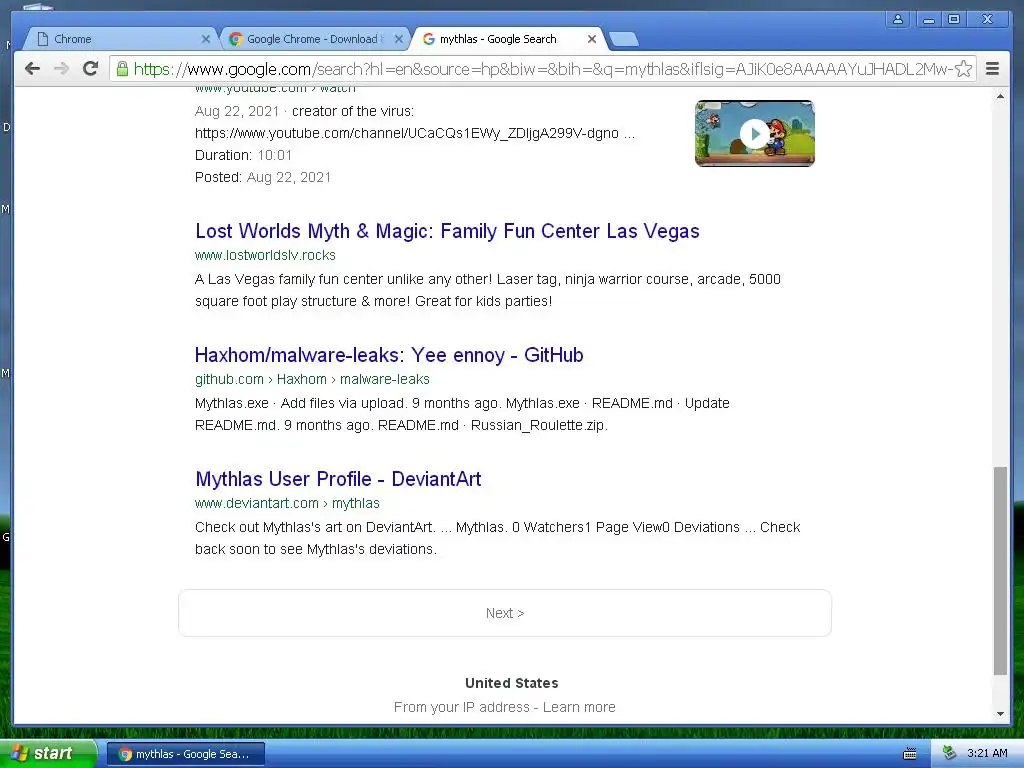
Task: Click mythlas Google Search taskbar button
Action: point(185,754)
